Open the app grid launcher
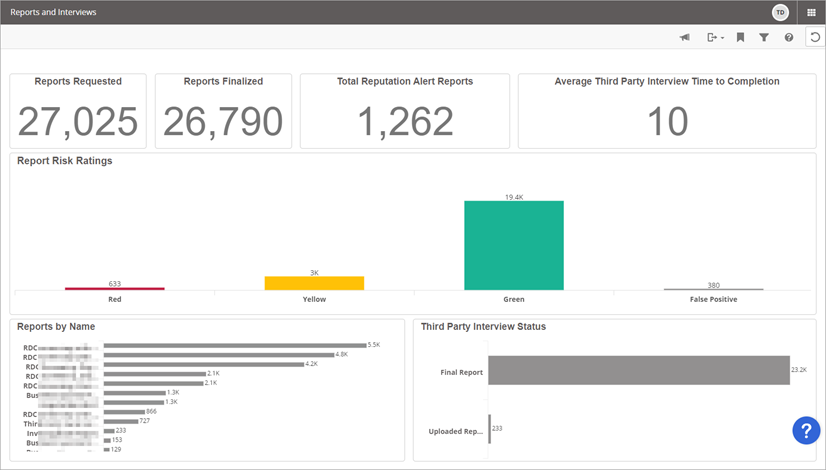 coord(812,12)
